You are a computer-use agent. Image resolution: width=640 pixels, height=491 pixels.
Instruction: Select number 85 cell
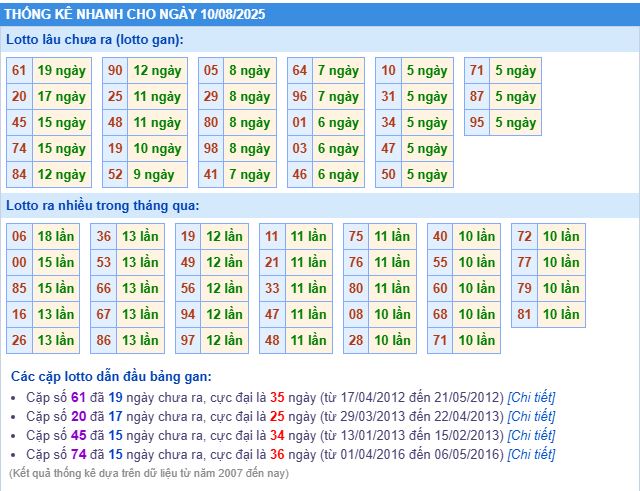click(19, 289)
